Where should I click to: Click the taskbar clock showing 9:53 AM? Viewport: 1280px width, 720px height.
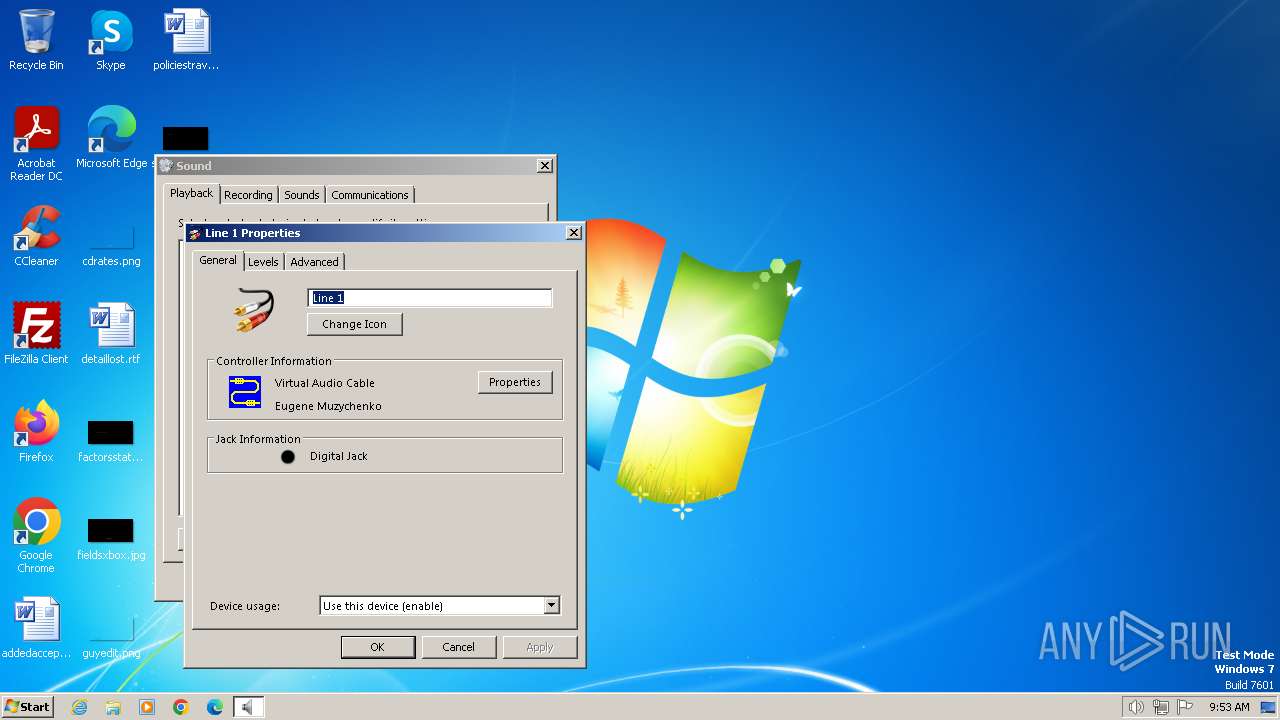pos(1229,707)
